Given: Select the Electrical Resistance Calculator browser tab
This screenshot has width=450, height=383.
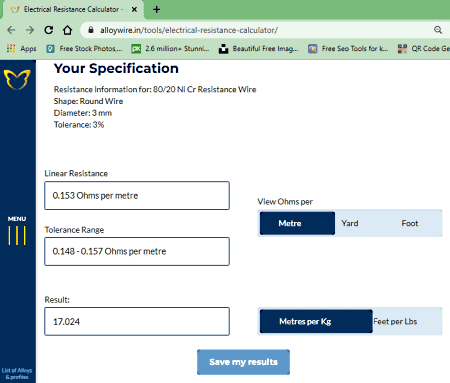Looking at the screenshot, I should point(73,9).
